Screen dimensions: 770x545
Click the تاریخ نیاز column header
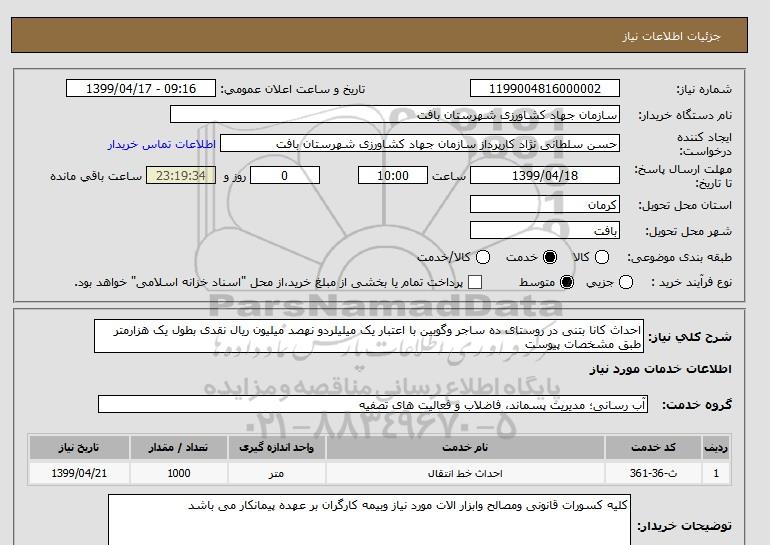79,447
